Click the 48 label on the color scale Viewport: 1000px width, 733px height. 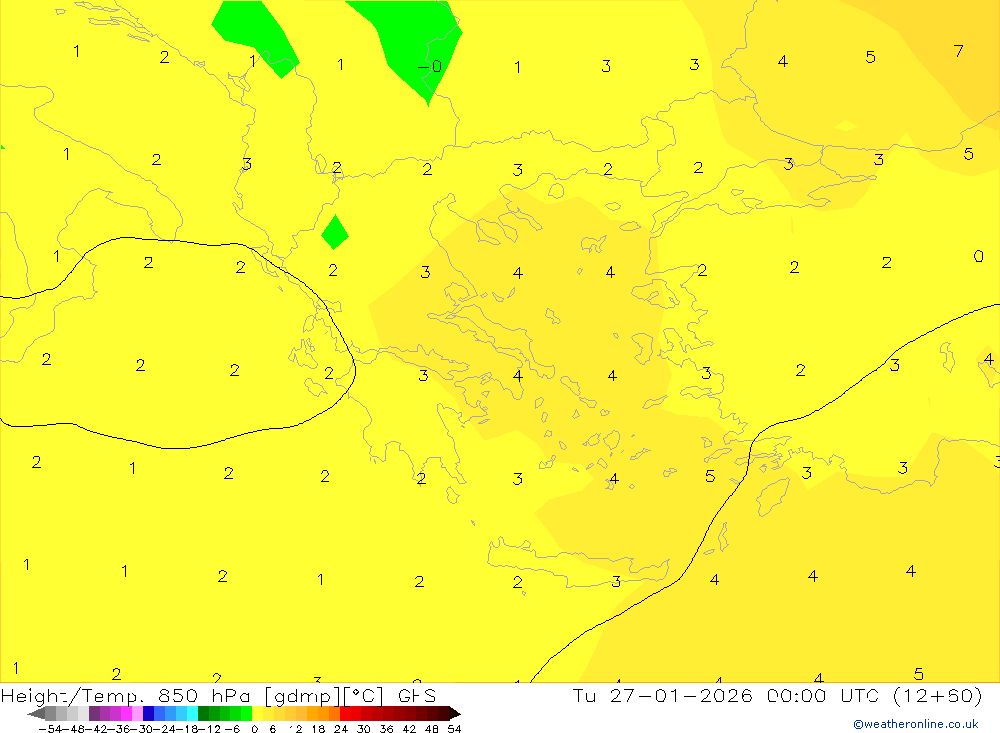point(432,729)
